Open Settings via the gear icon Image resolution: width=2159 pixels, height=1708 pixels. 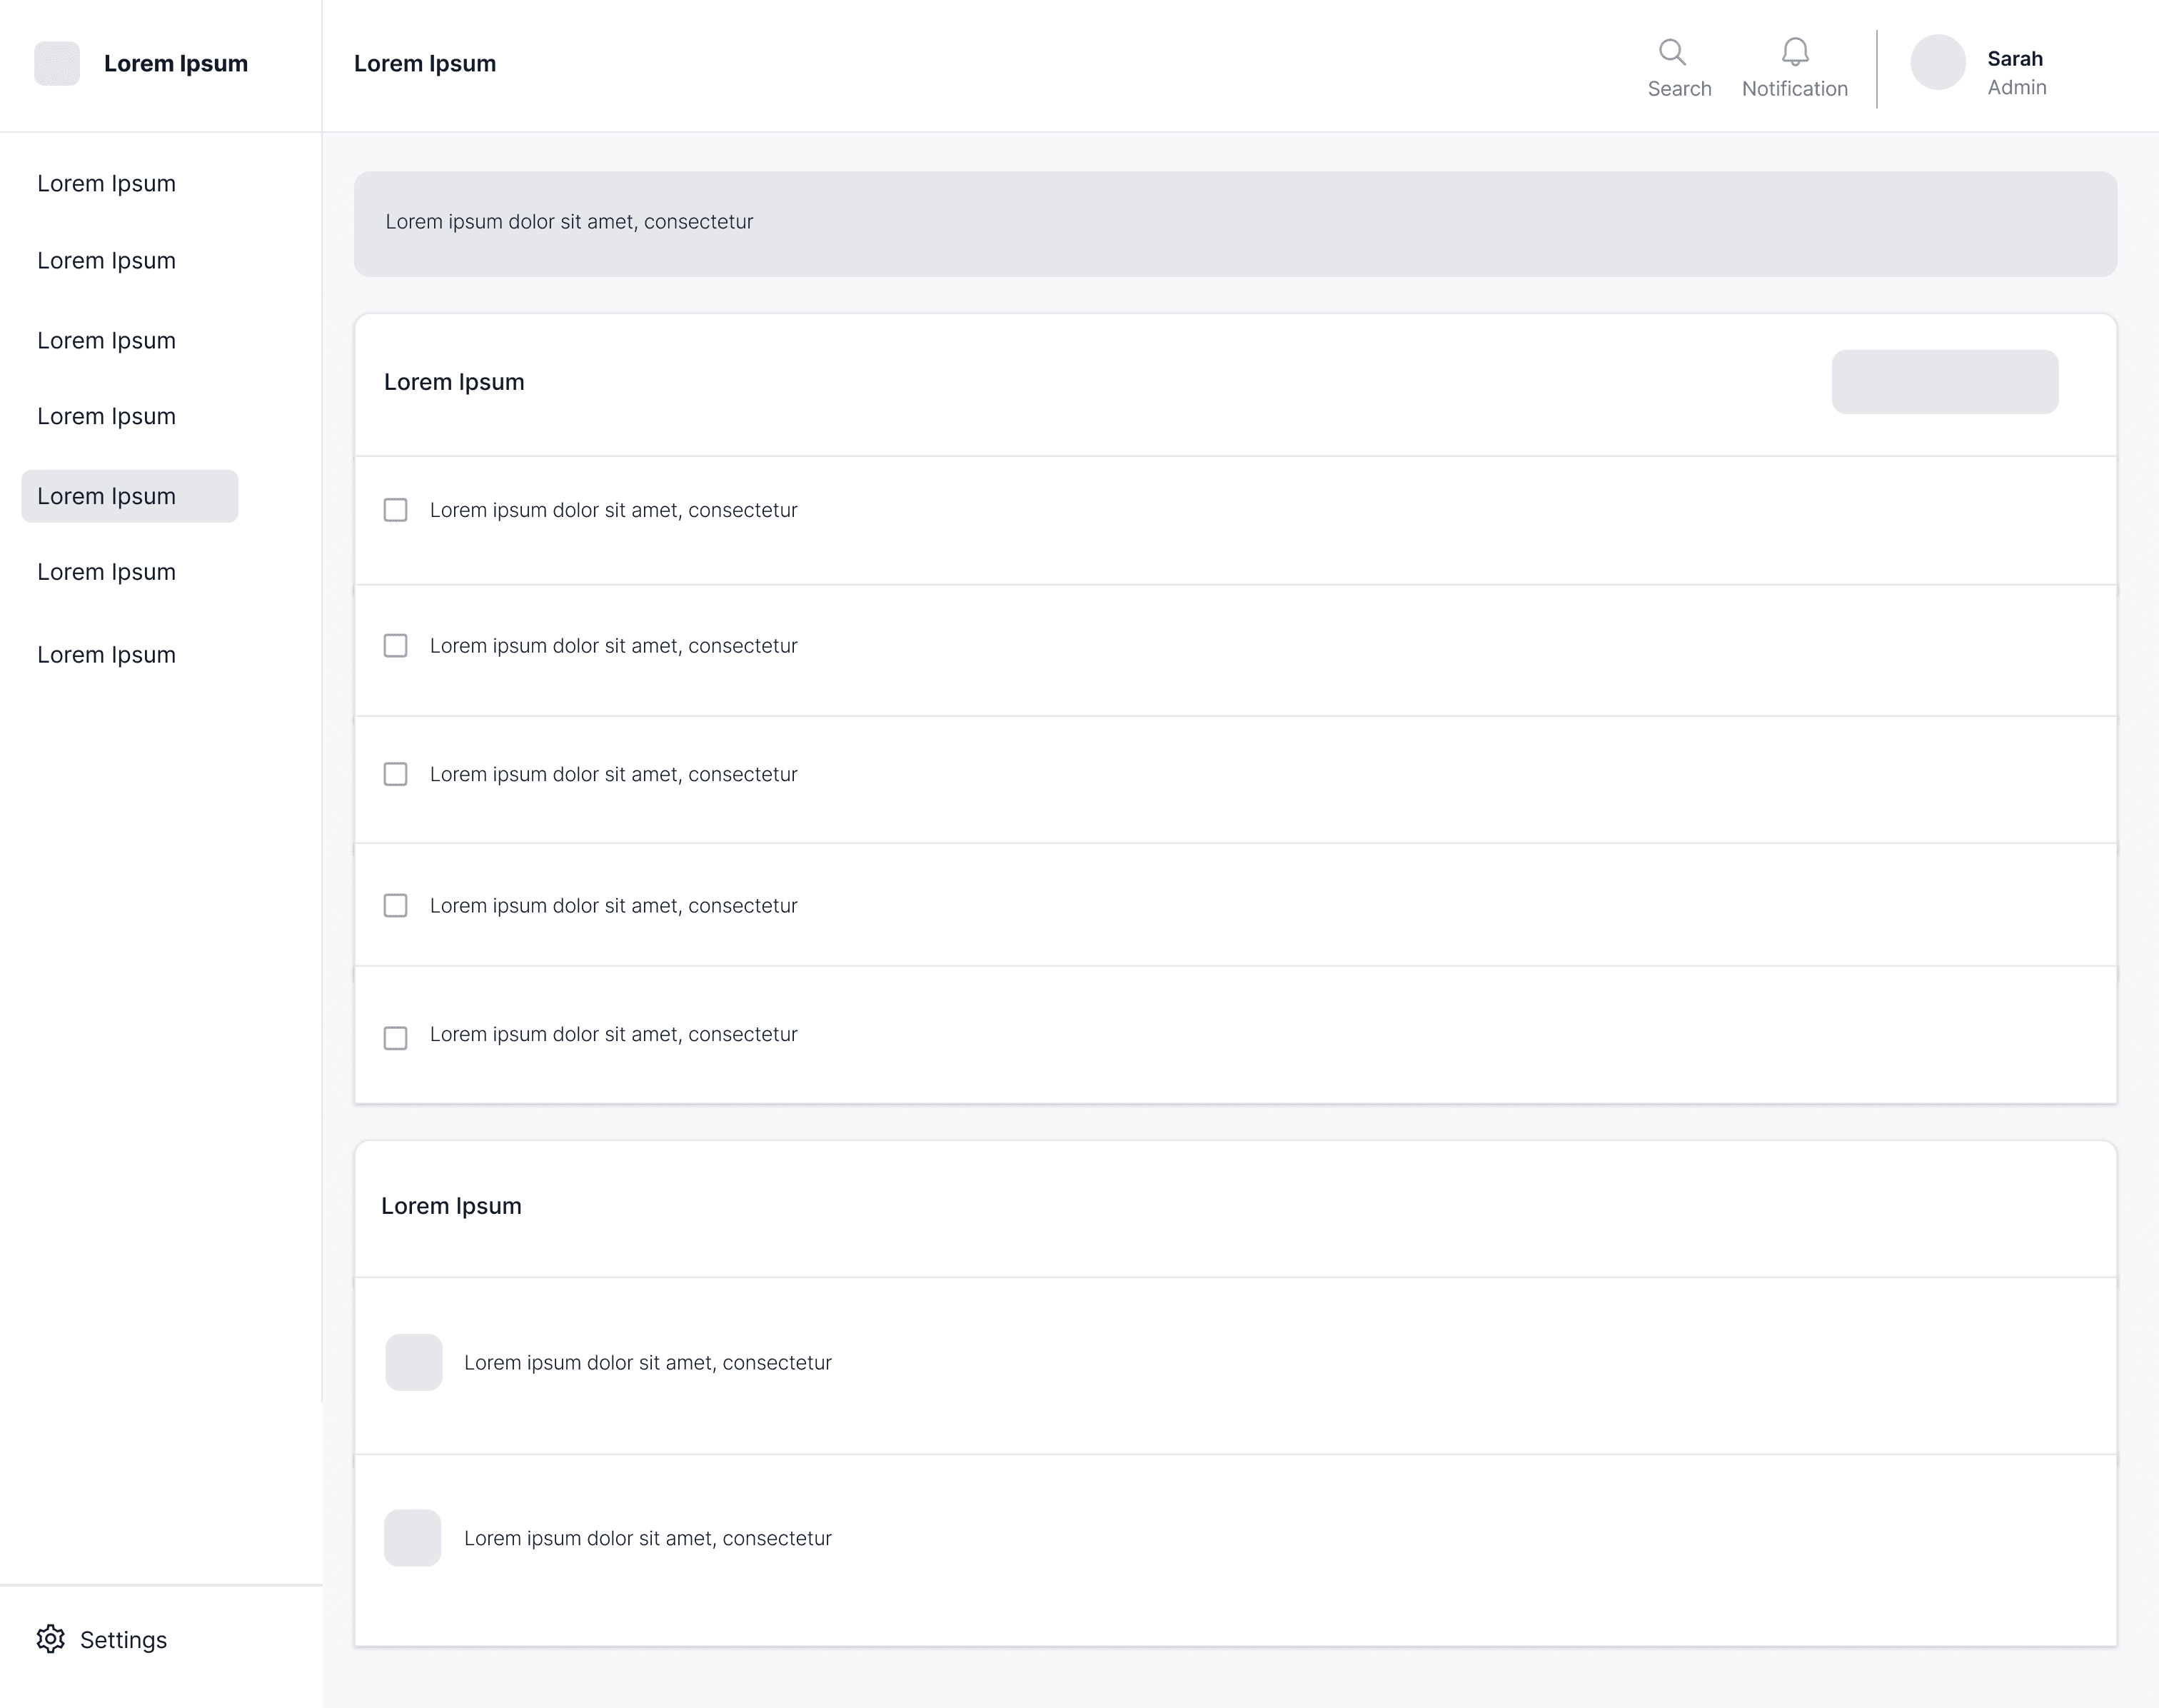(x=51, y=1639)
